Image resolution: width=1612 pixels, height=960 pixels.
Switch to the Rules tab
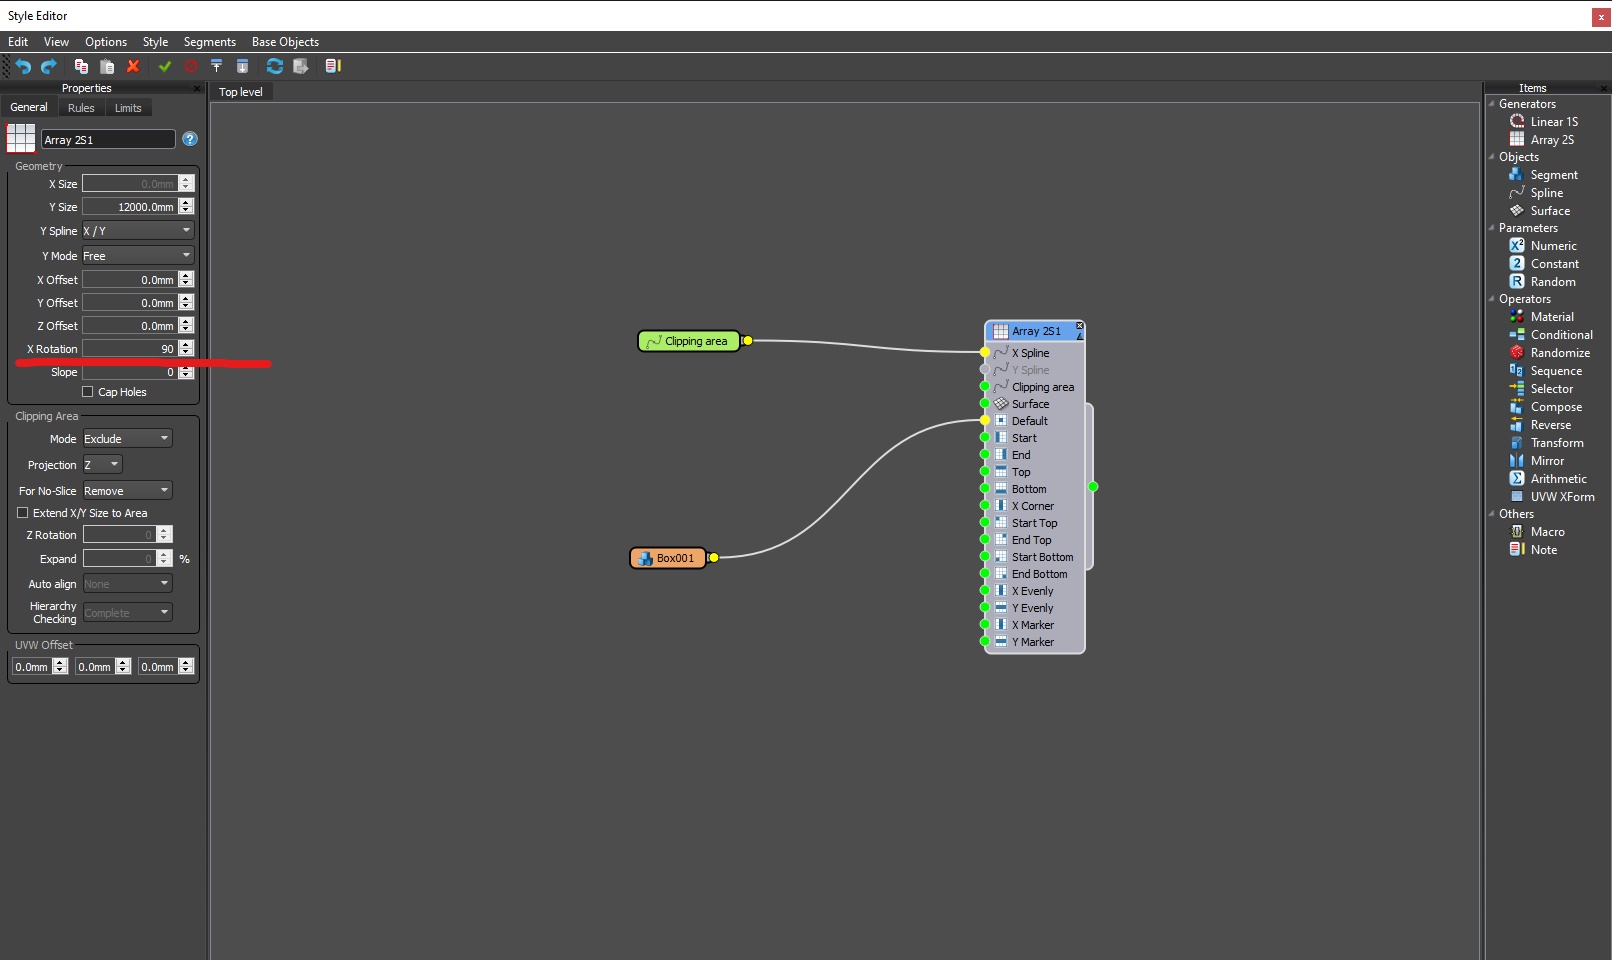pos(81,108)
